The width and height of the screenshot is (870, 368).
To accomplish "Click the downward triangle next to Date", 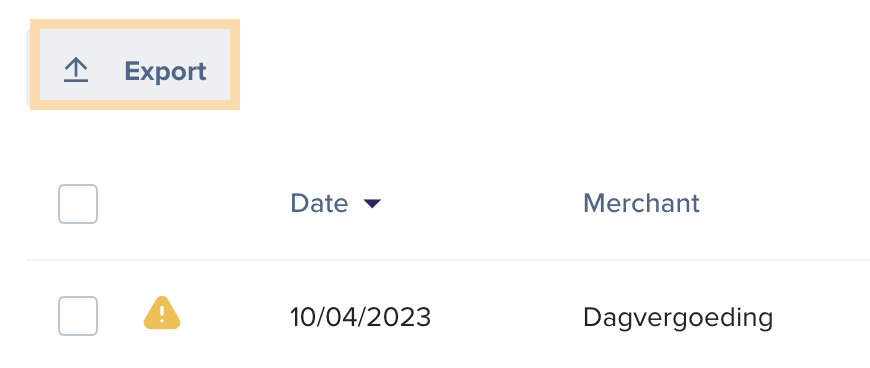I will 372,204.
